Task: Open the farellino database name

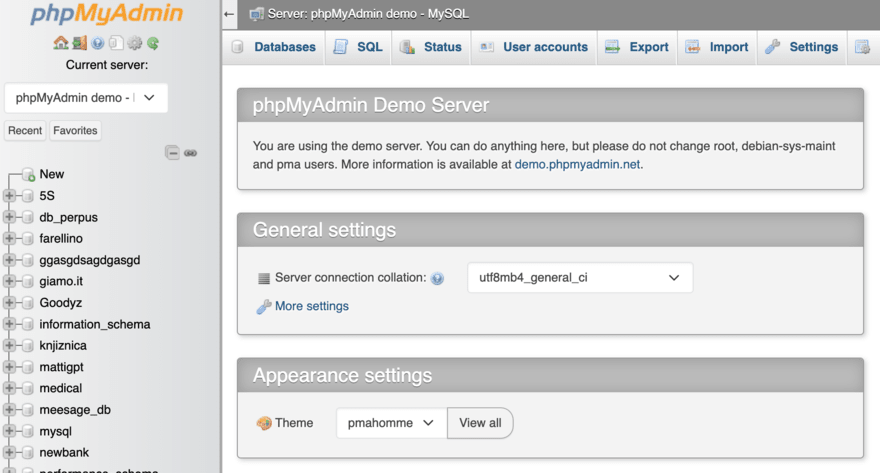Action: click(x=61, y=238)
